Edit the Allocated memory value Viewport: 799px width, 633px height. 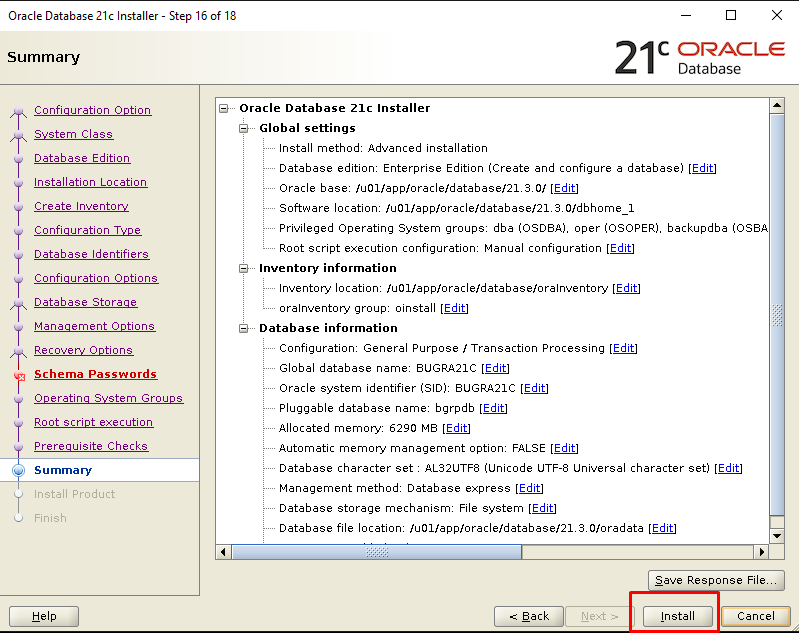coord(457,428)
